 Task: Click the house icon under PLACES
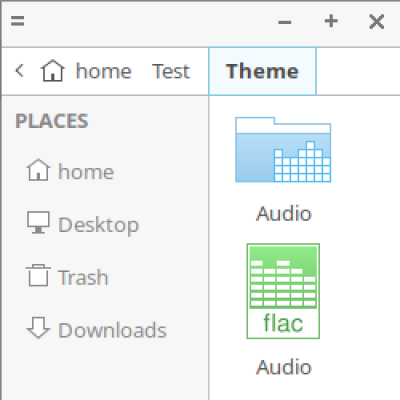coord(39,170)
